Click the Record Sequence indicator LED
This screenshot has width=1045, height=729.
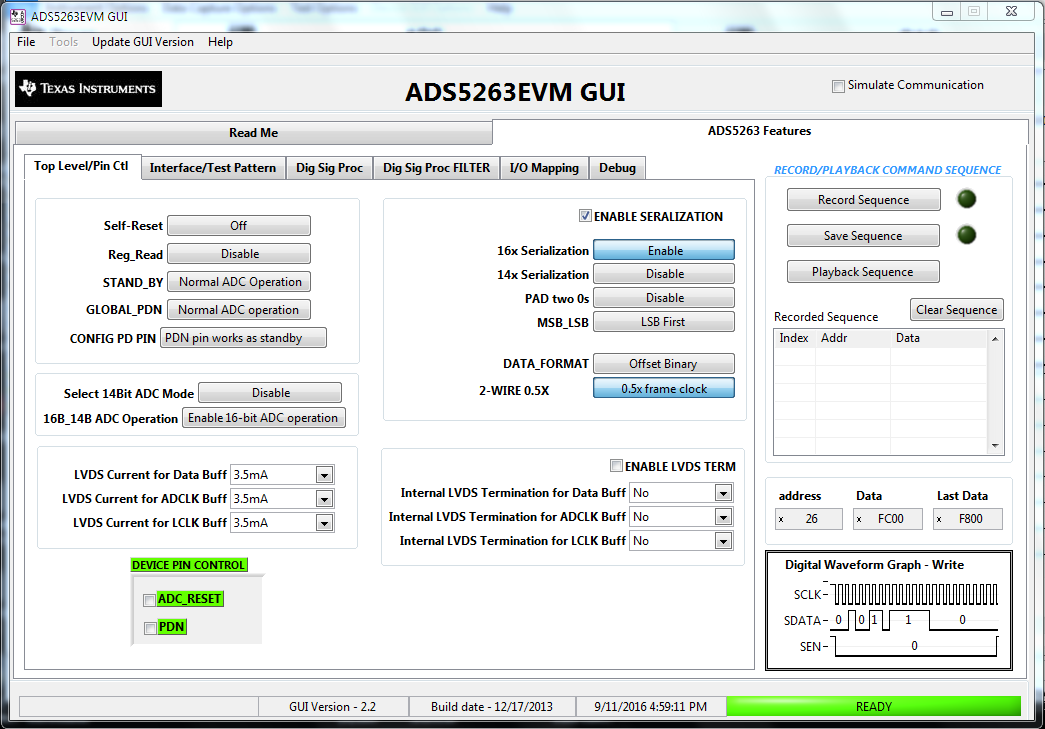(x=966, y=199)
